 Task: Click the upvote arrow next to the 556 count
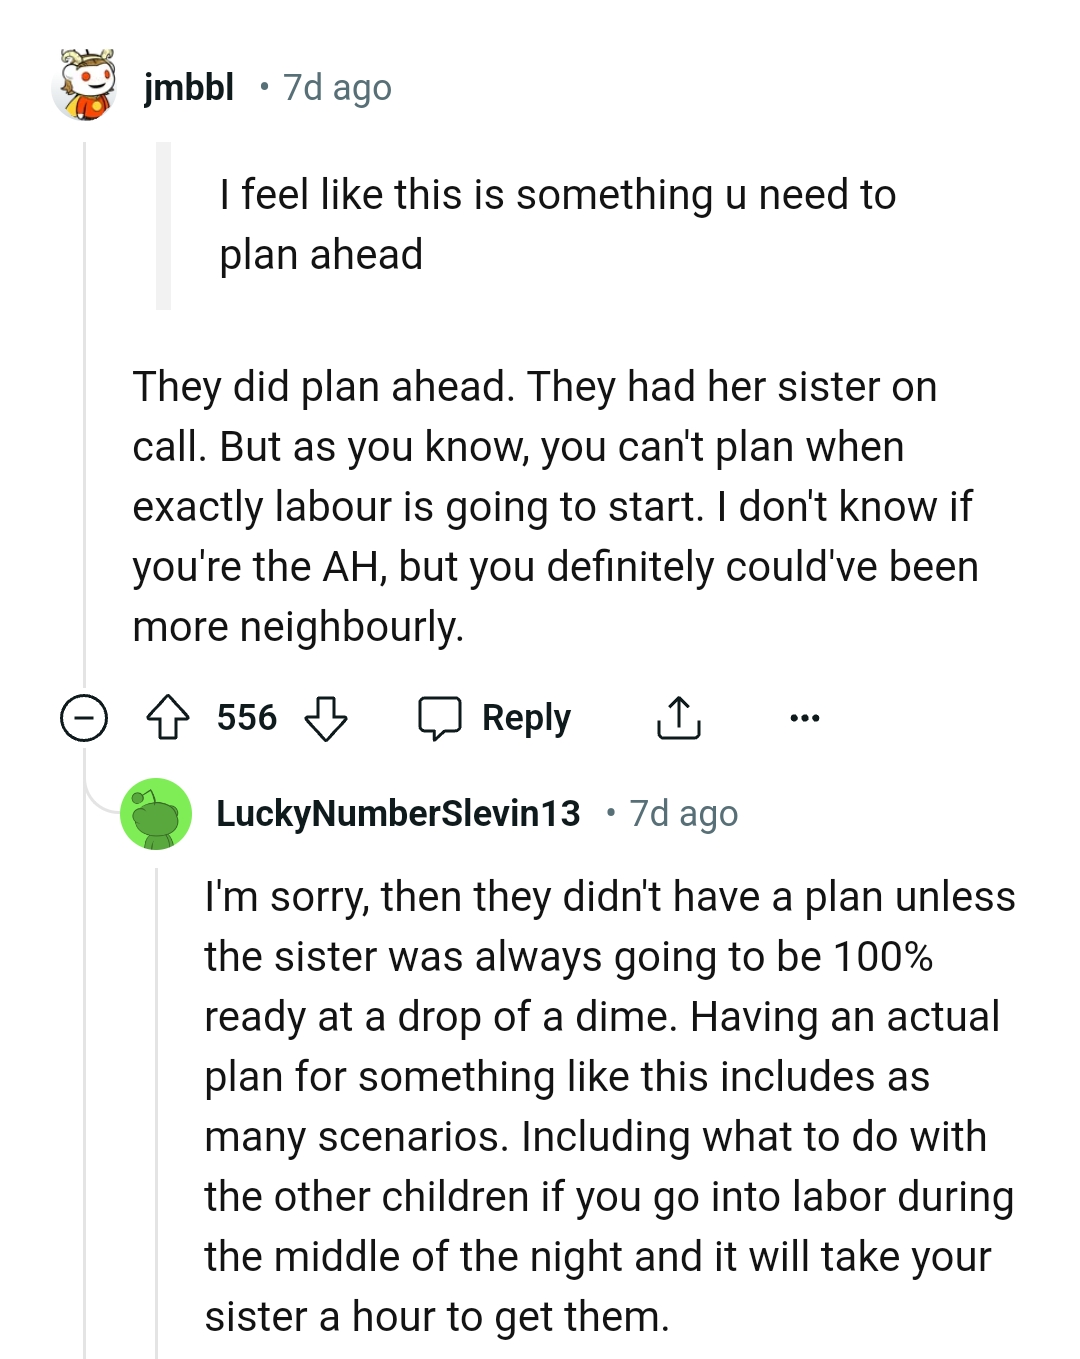[170, 717]
